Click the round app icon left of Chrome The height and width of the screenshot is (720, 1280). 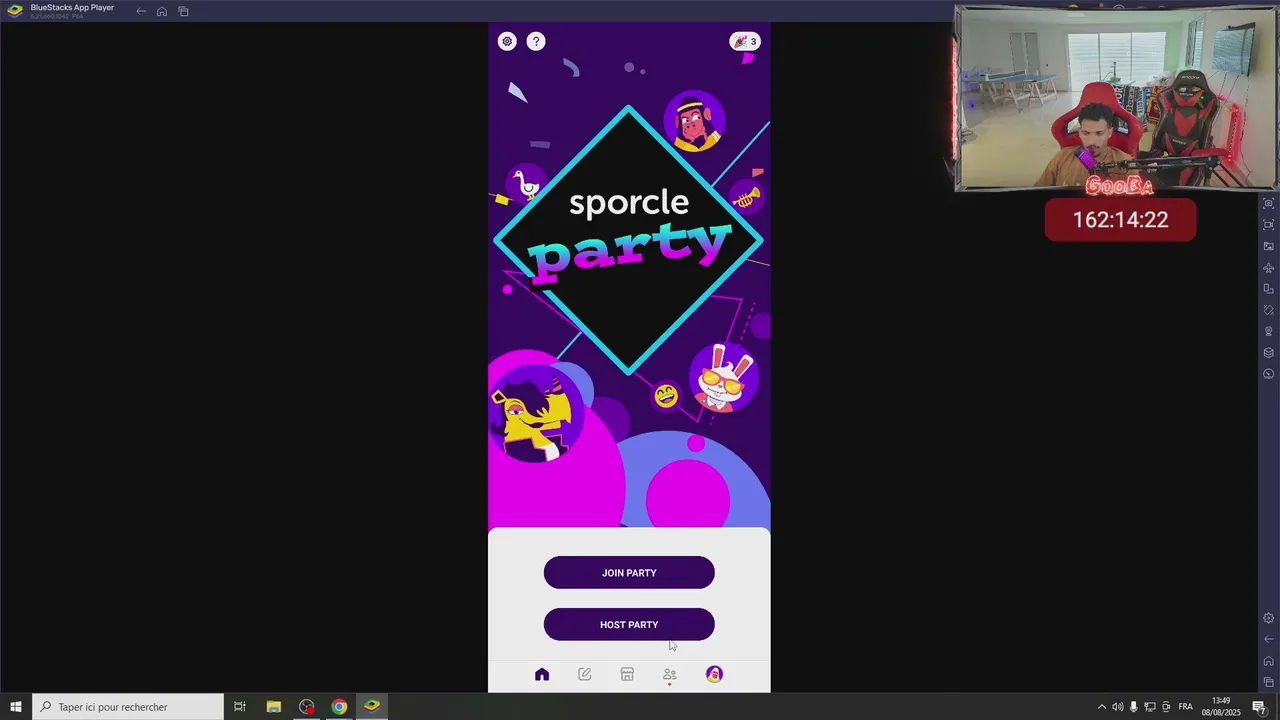(x=306, y=707)
